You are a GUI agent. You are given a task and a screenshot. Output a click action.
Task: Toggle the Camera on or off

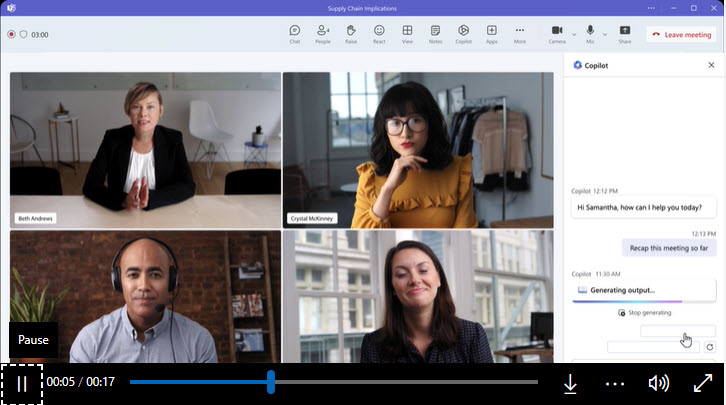pos(556,33)
